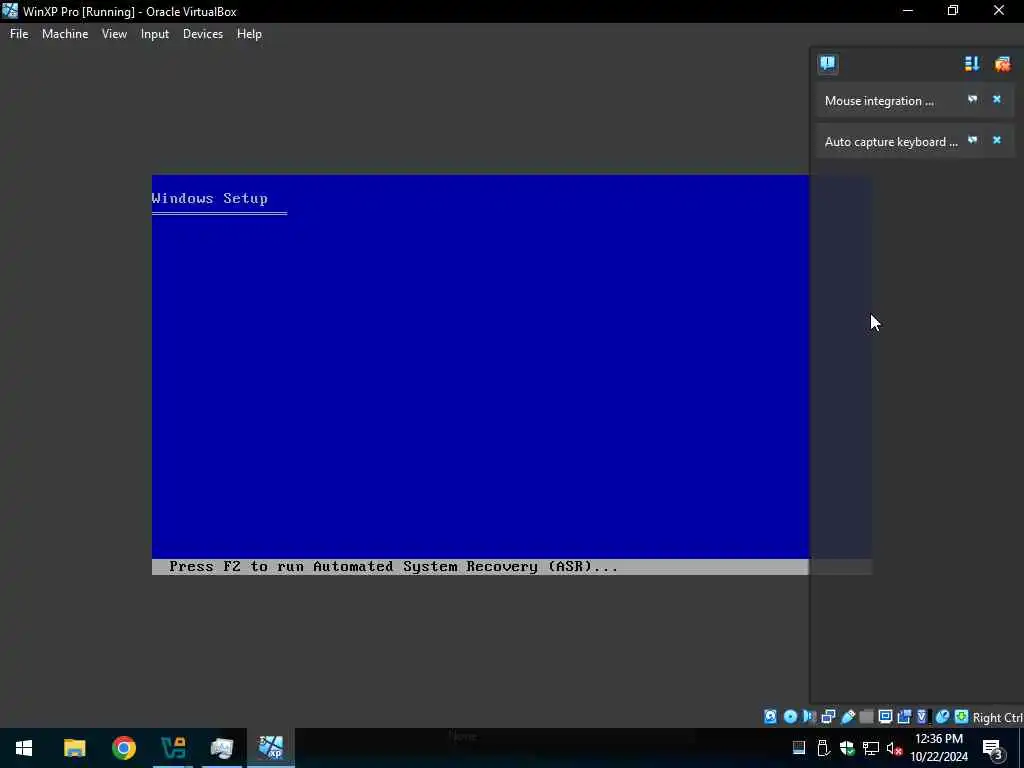The height and width of the screenshot is (768, 1024).
Task: Click the Right Ctrl host key label
Action: 998,718
